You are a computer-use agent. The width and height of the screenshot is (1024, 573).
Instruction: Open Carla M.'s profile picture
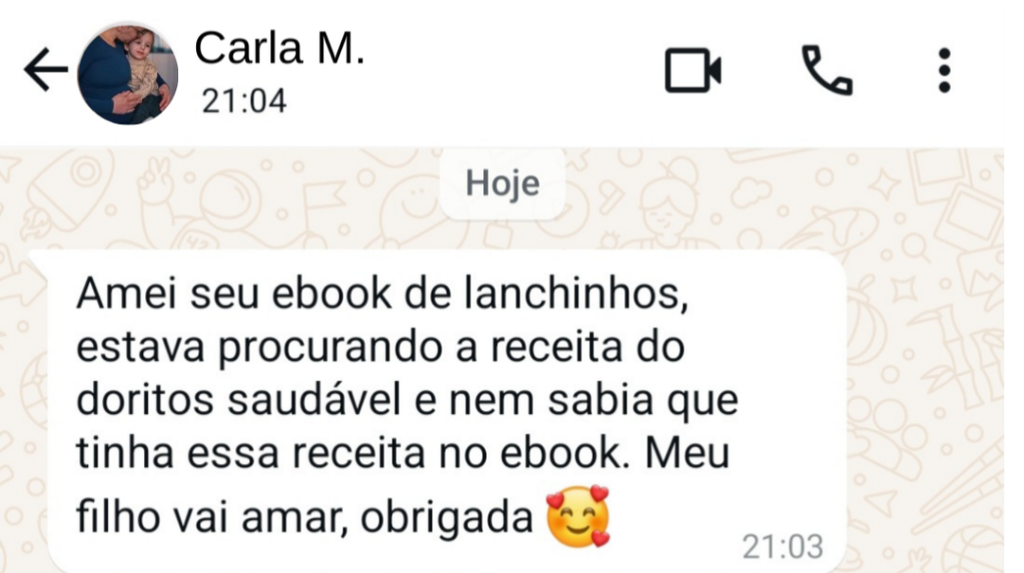(127, 73)
